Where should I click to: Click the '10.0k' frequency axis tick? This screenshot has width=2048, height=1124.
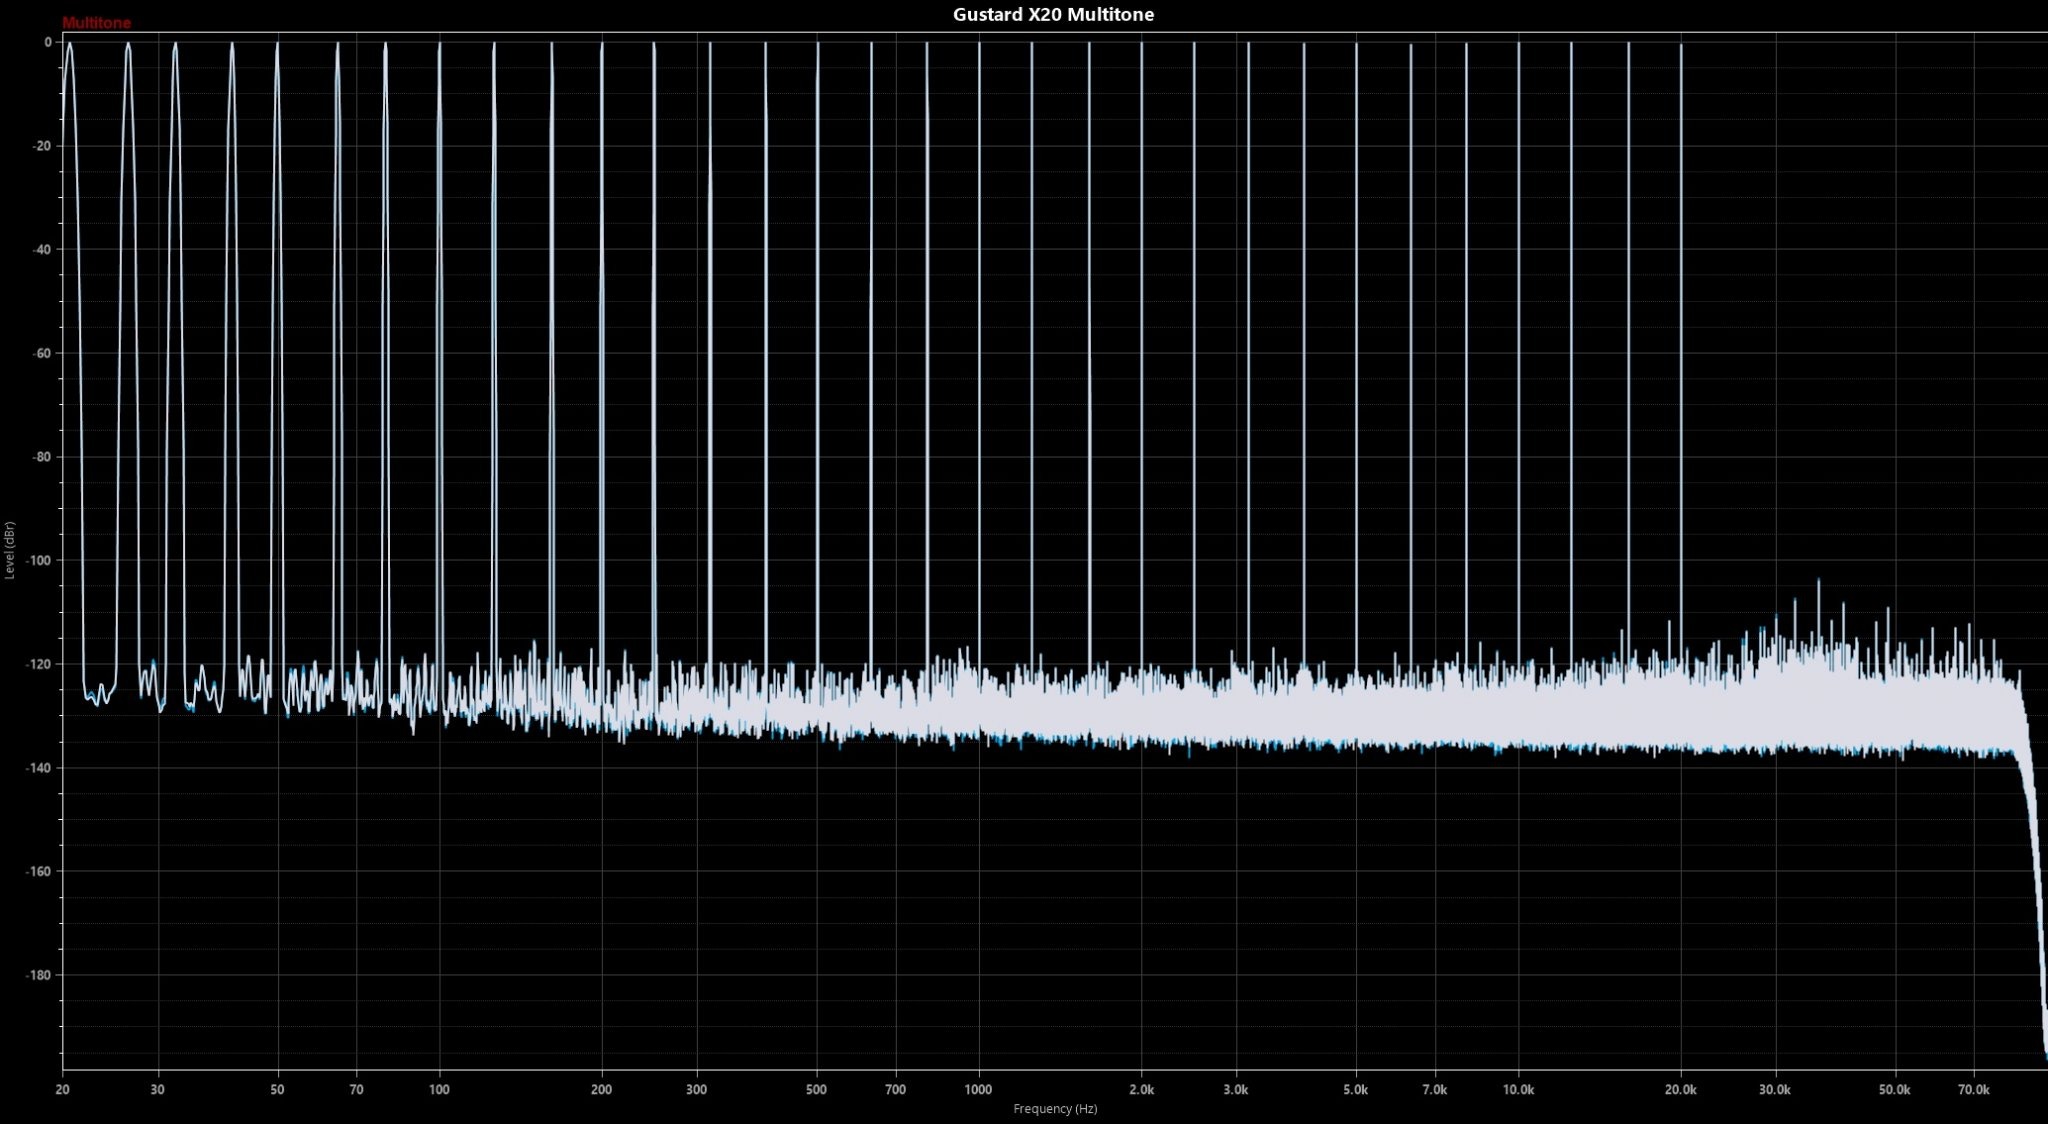[1518, 1090]
